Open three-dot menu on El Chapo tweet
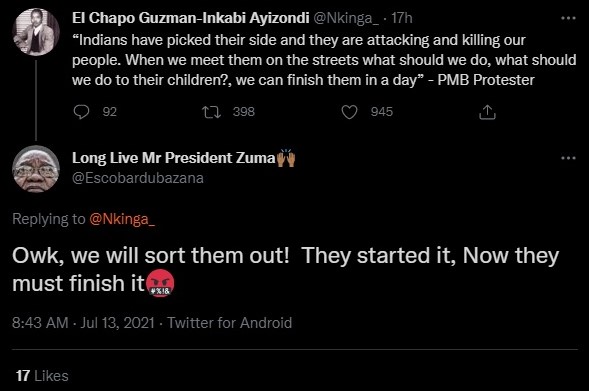The height and width of the screenshot is (391, 589). pyautogui.click(x=568, y=18)
